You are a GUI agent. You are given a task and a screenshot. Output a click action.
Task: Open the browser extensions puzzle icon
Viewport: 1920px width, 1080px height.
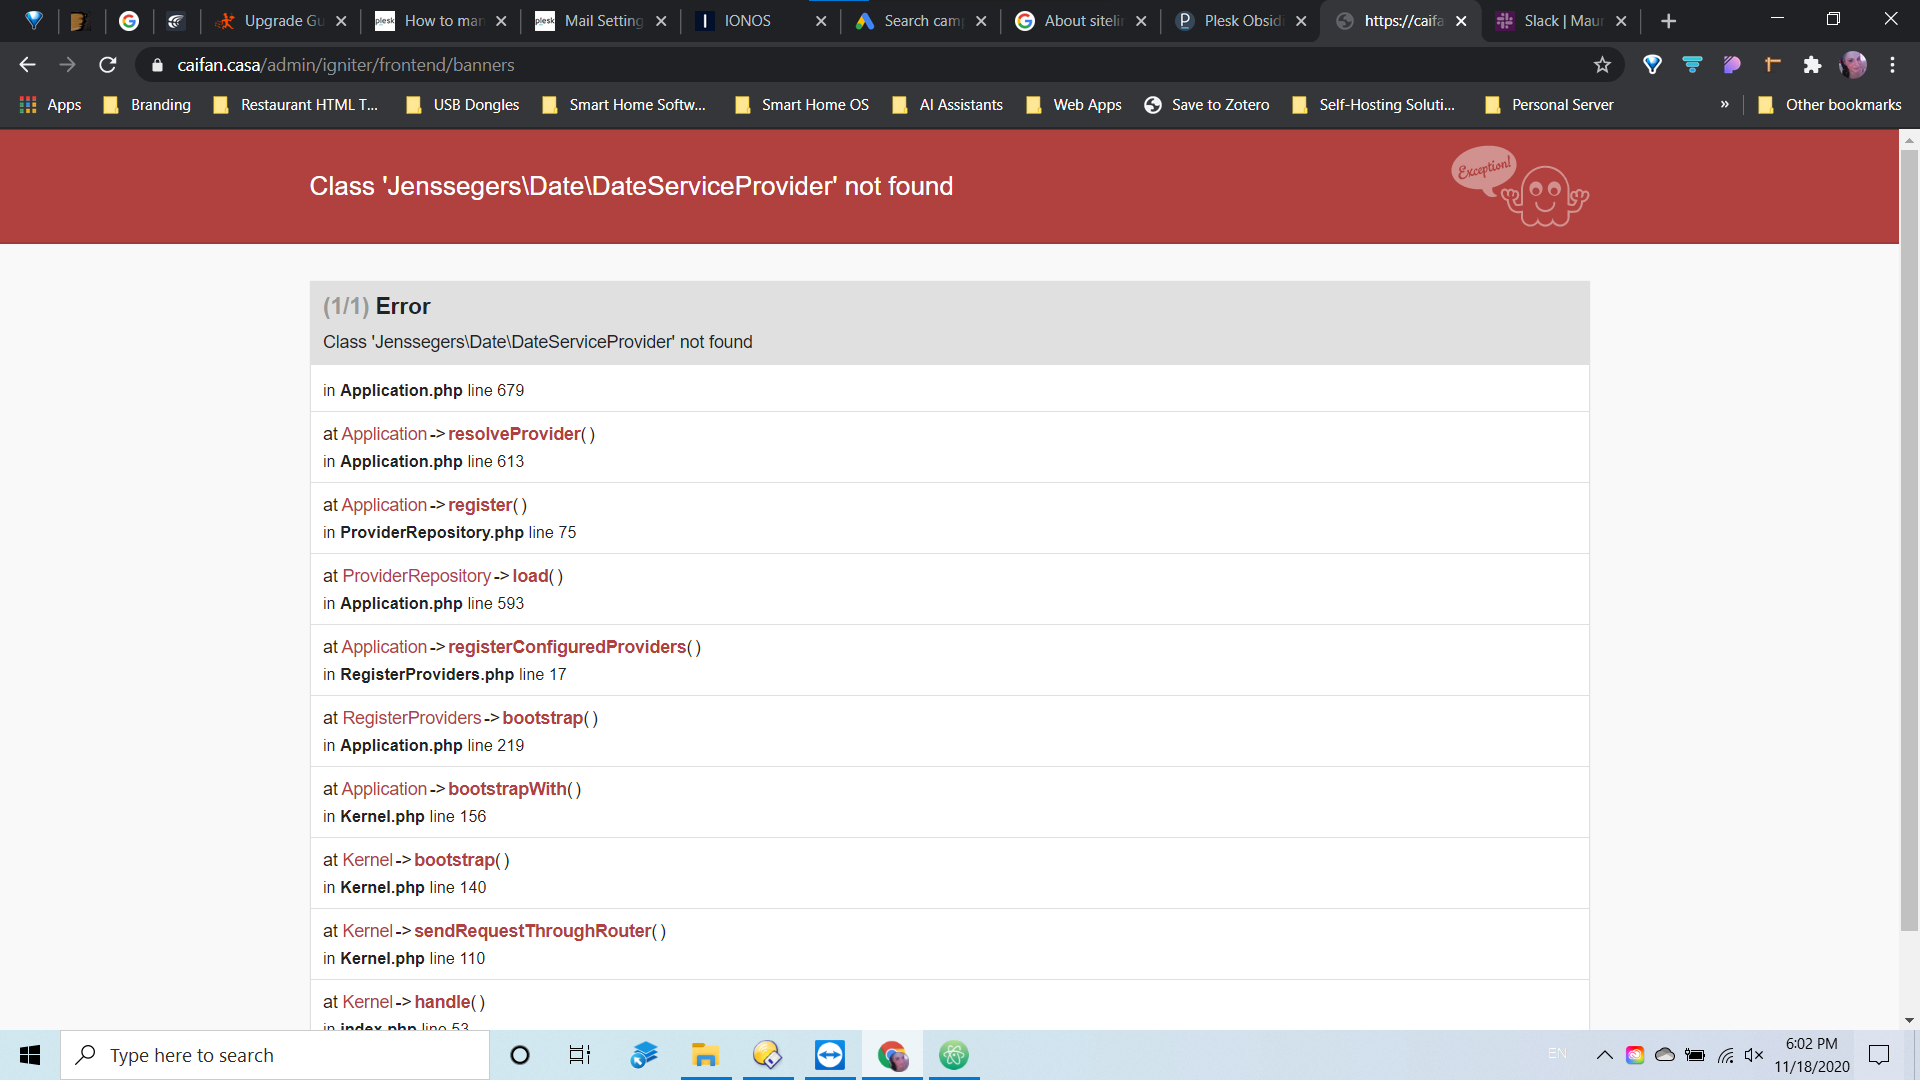coord(1812,65)
